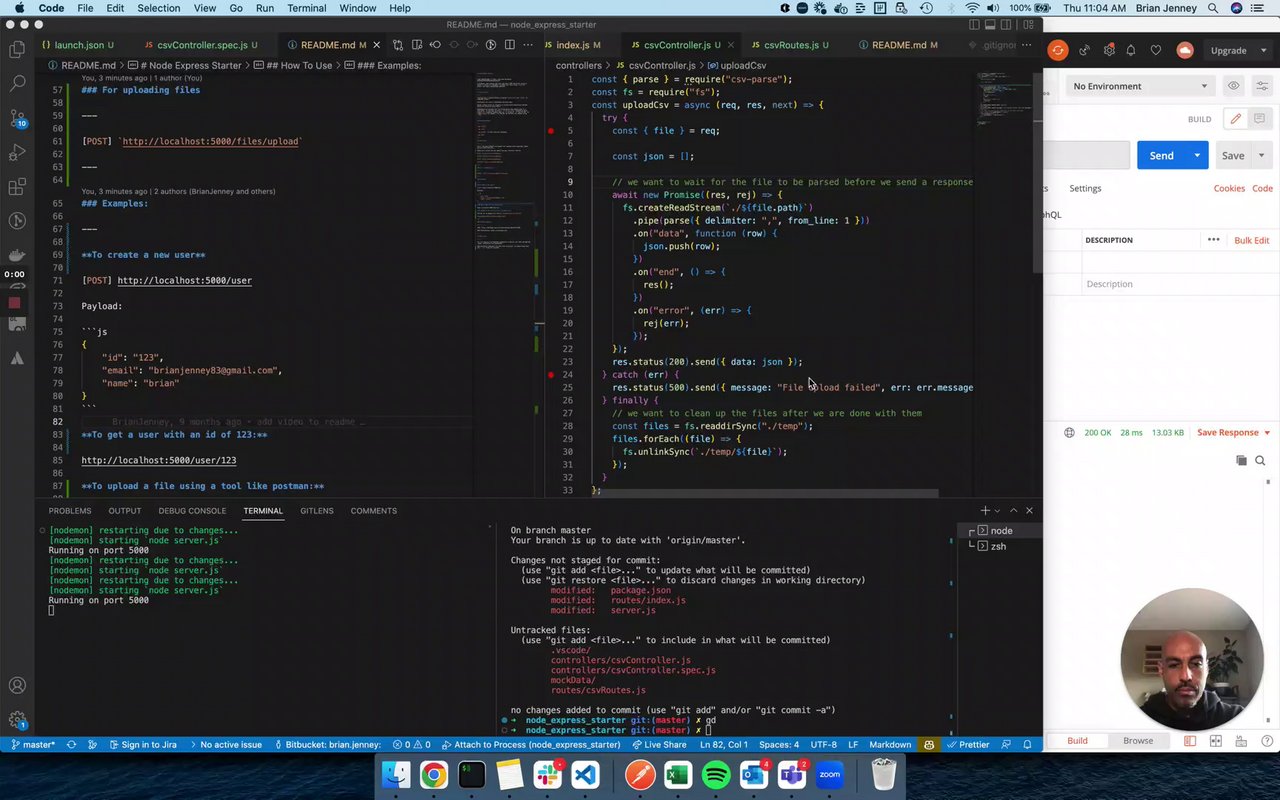Open Spotify from the Dock
The width and height of the screenshot is (1280, 800).
pyautogui.click(x=716, y=775)
